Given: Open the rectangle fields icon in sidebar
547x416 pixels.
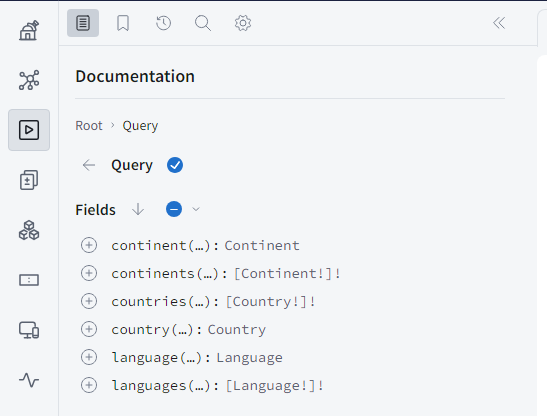Looking at the screenshot, I should tap(29, 280).
